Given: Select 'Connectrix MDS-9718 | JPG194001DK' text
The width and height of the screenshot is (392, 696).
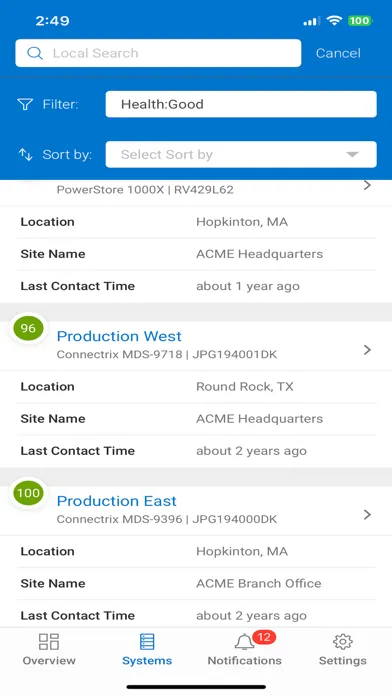Looking at the screenshot, I should point(167,355).
